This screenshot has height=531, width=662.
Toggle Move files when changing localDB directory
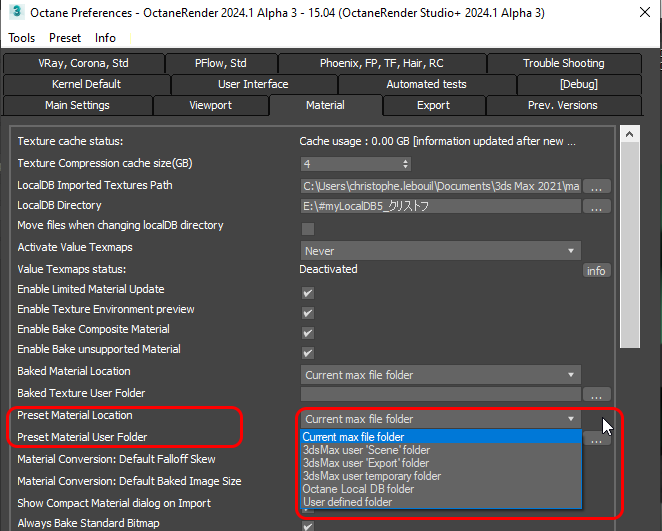[308, 228]
